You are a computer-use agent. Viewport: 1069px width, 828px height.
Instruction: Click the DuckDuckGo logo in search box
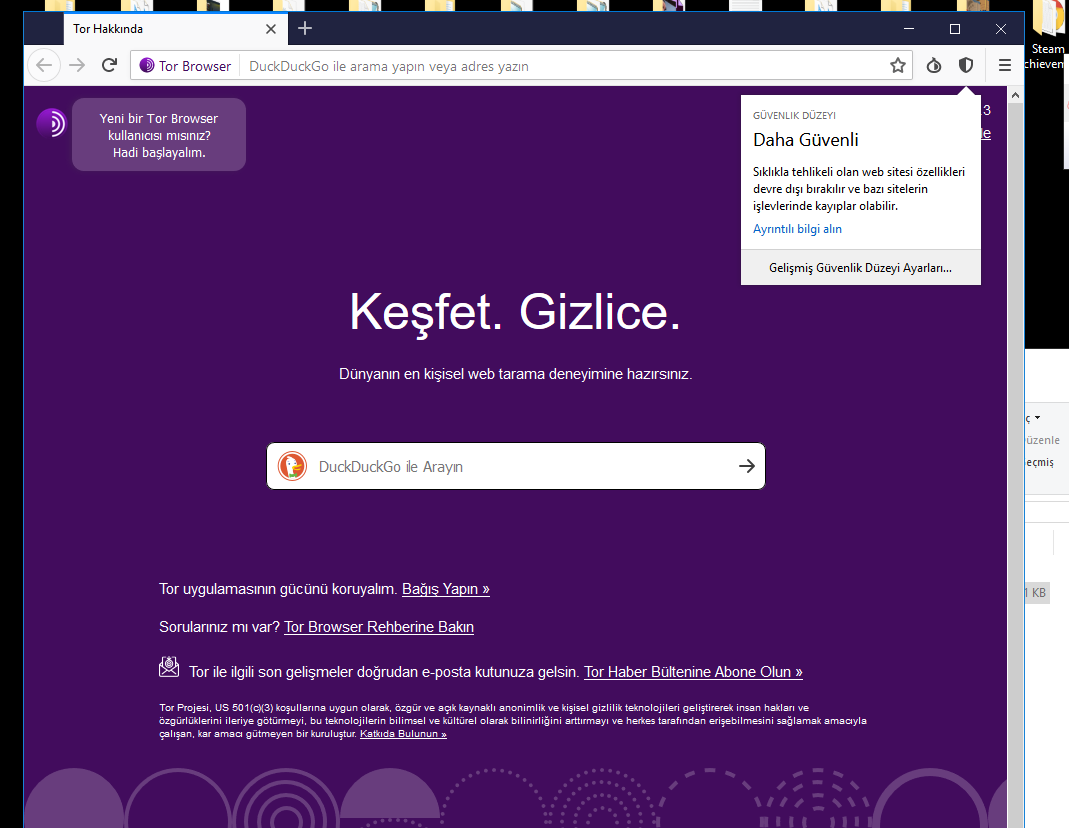click(292, 466)
